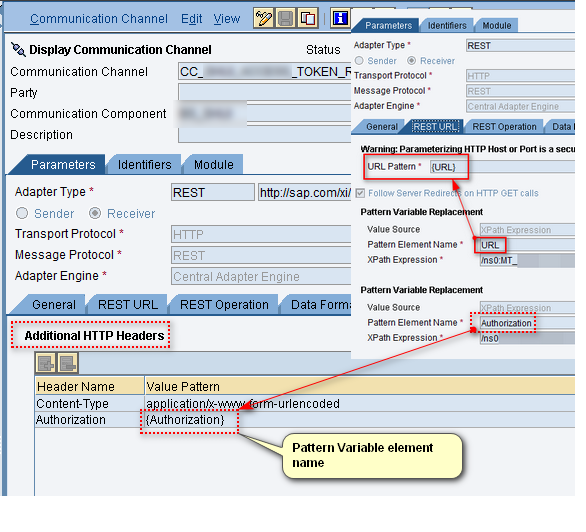Click the adapter namespace http://sap.com/xi field

tap(305, 192)
